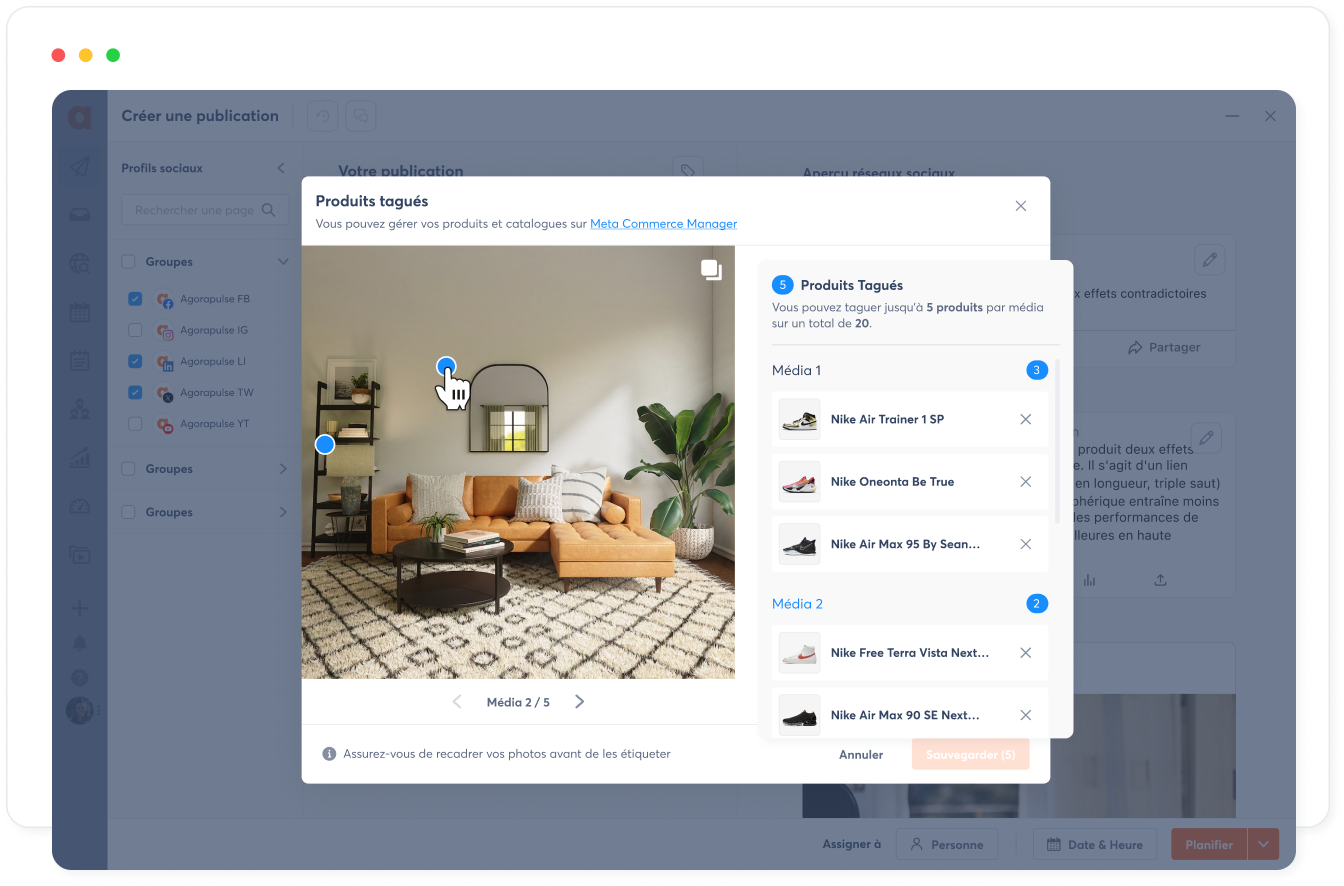Remove Nike Air Trainer 1 SP tag
Screen dimensions: 1344x886
(1025, 420)
